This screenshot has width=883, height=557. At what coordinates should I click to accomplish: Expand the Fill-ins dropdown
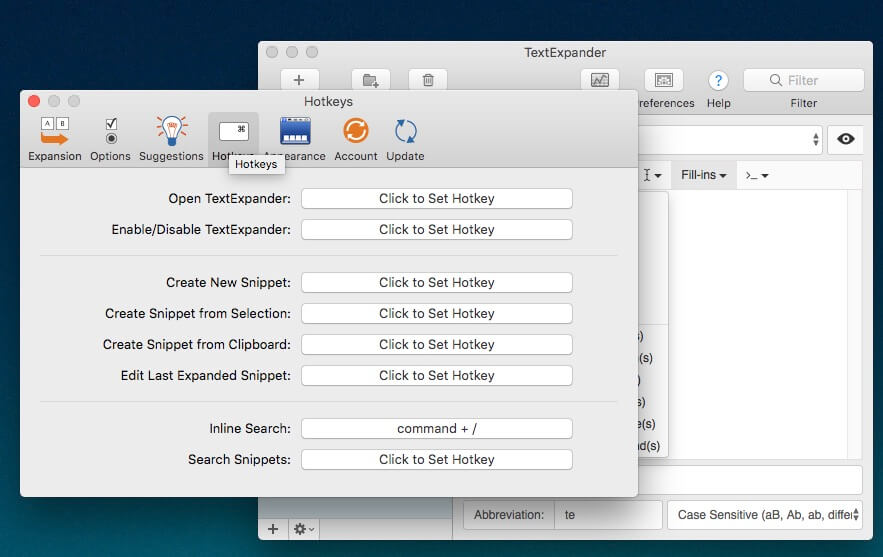pos(703,175)
